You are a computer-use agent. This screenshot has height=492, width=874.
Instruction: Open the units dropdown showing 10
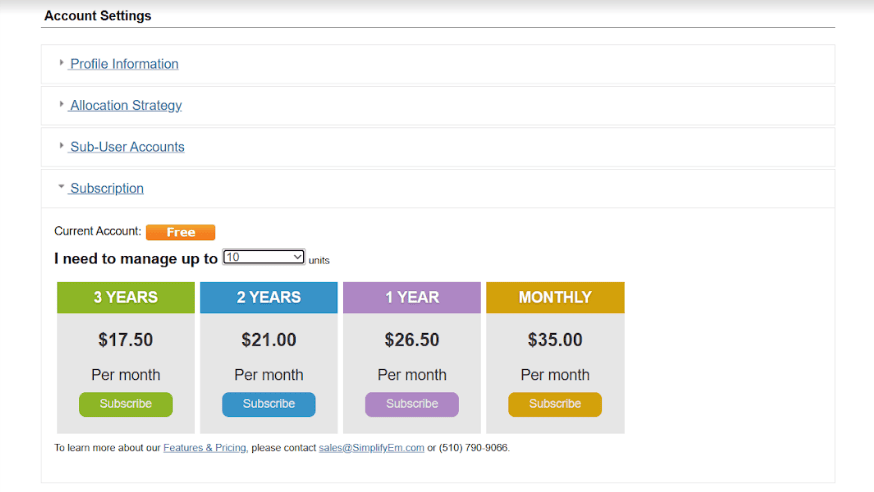pyautogui.click(x=264, y=257)
